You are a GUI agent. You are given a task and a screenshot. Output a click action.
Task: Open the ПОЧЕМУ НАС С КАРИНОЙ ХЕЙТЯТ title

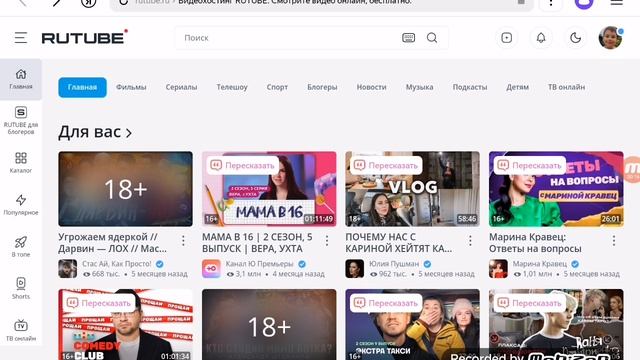click(x=399, y=243)
